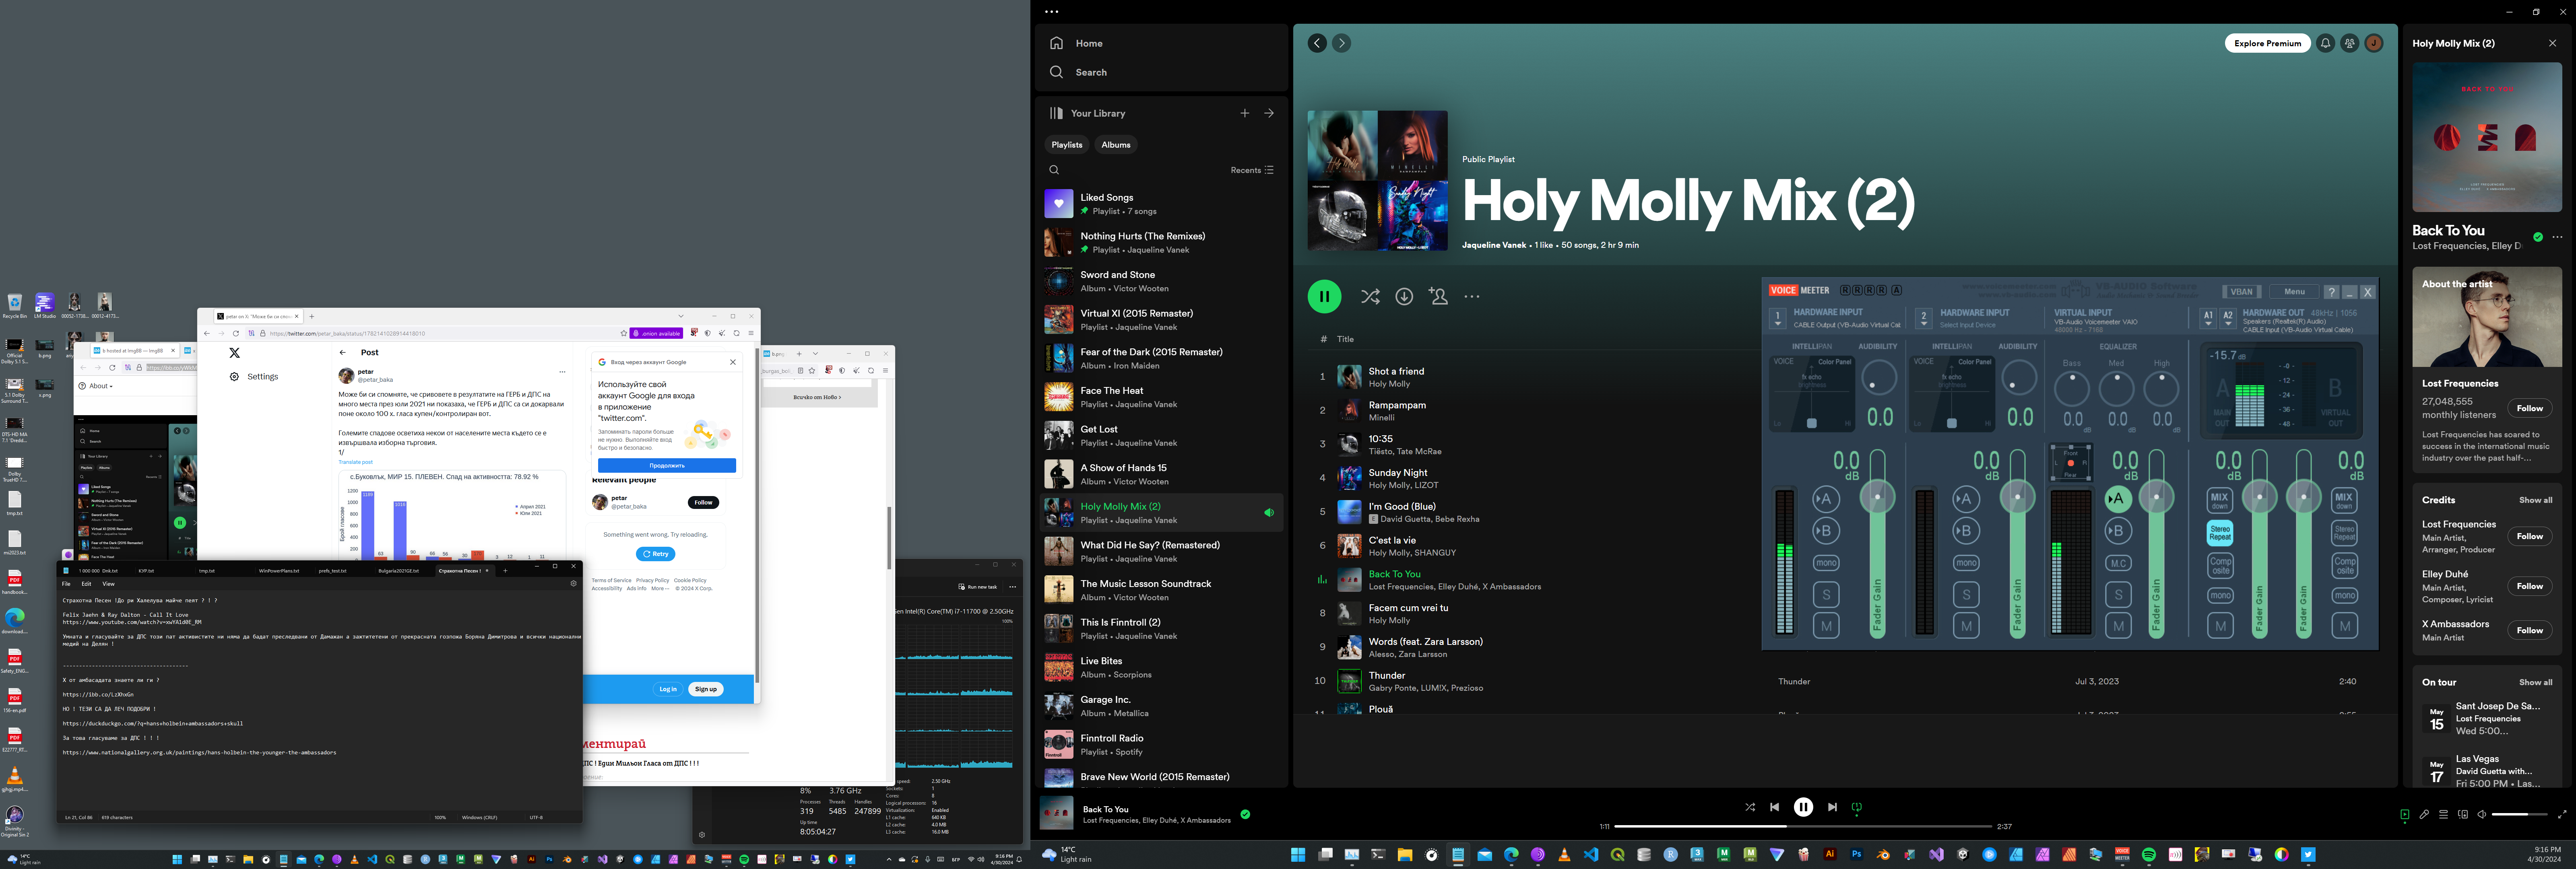
Task: Invite collaborators to the playlist
Action: point(1438,296)
